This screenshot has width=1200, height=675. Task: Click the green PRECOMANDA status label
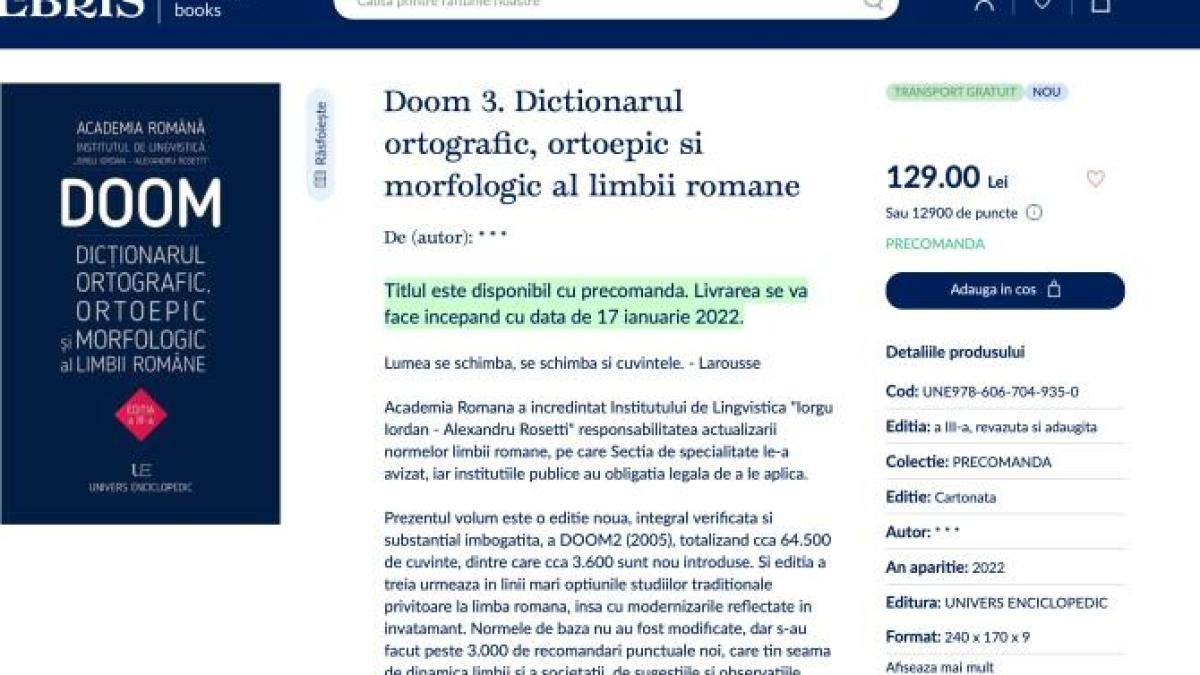pos(935,244)
